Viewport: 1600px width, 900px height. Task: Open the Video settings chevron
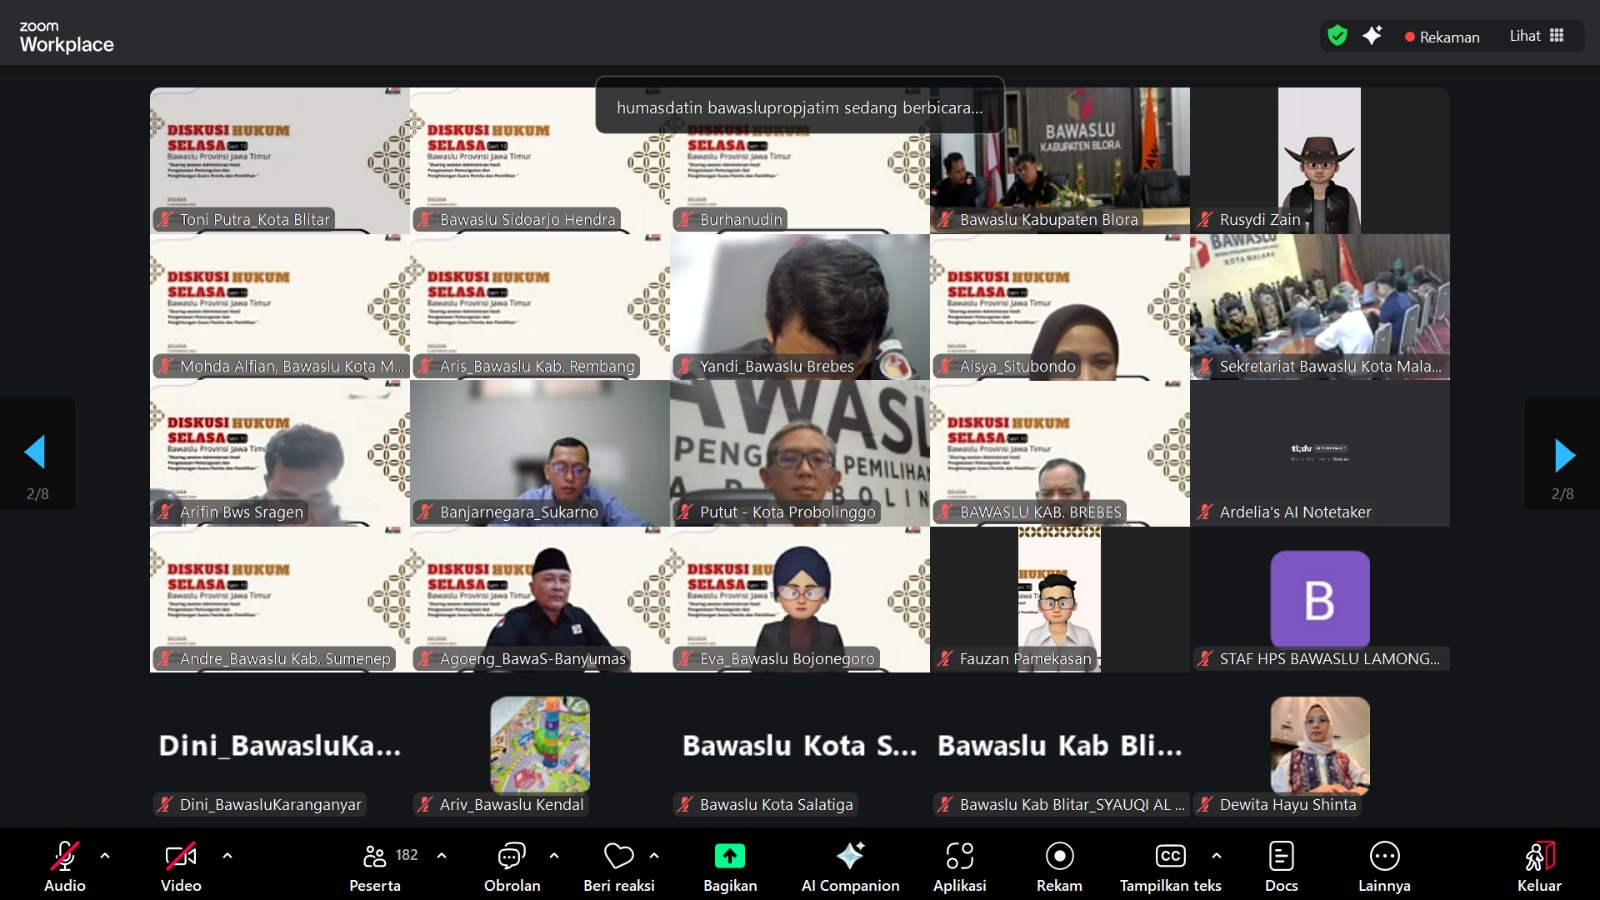pyautogui.click(x=227, y=855)
